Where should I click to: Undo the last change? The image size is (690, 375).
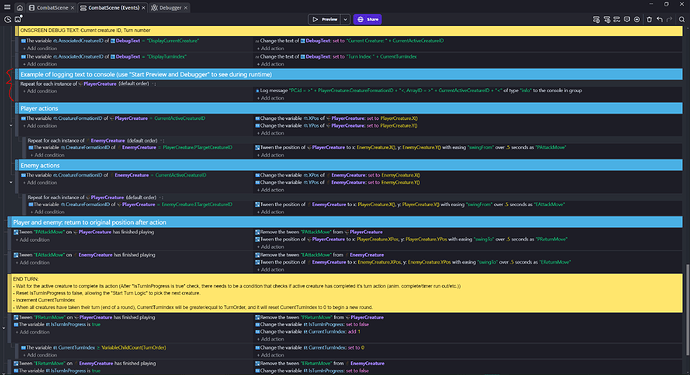coord(659,19)
